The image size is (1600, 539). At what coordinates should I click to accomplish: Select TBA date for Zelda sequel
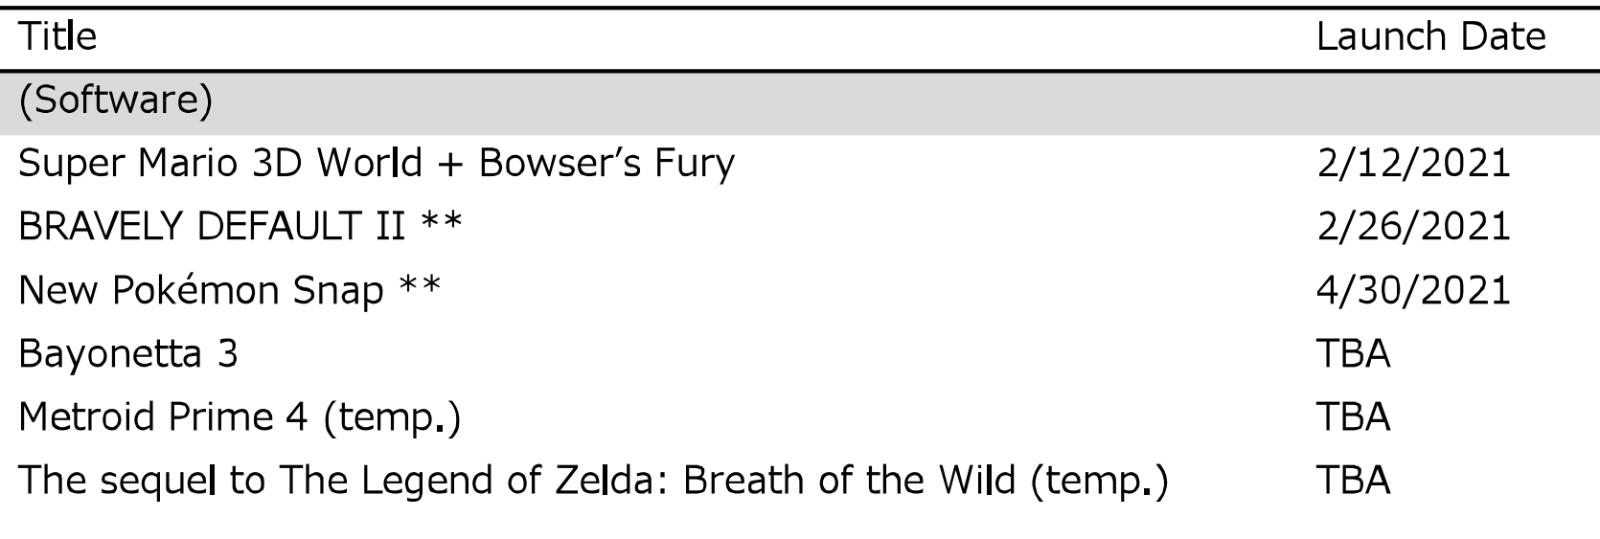point(1352,481)
